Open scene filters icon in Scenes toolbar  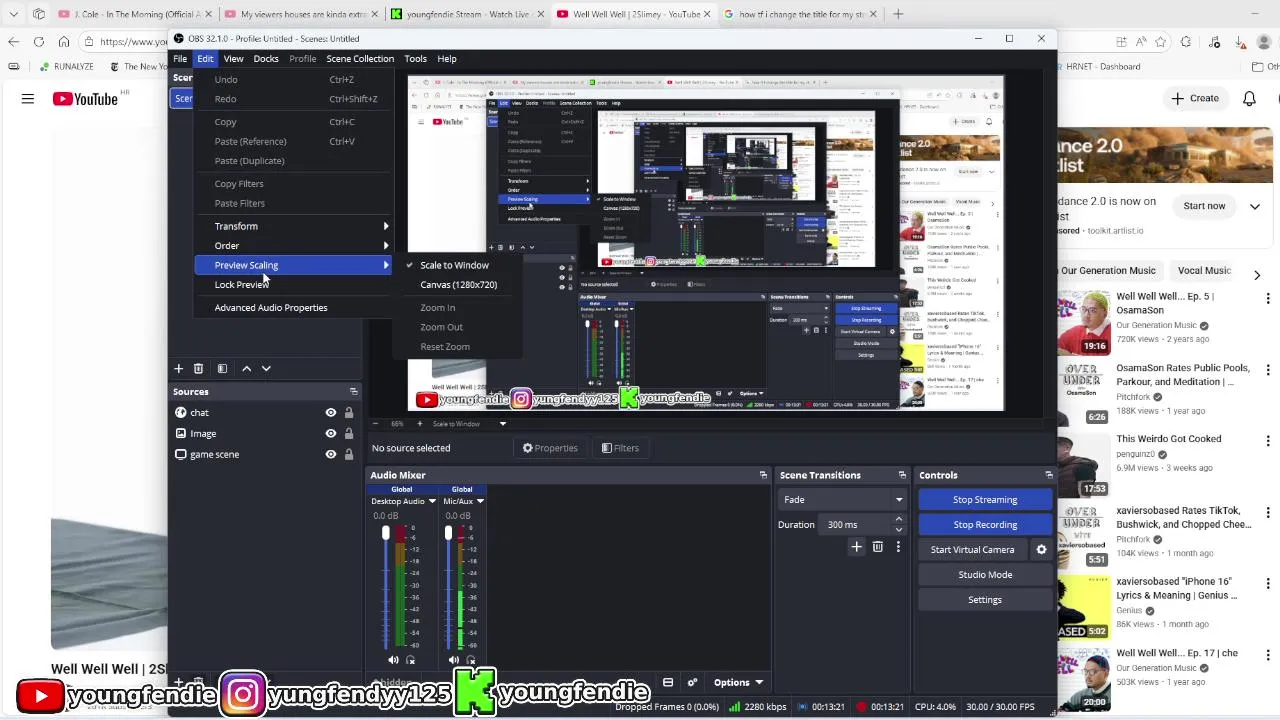[x=222, y=369]
